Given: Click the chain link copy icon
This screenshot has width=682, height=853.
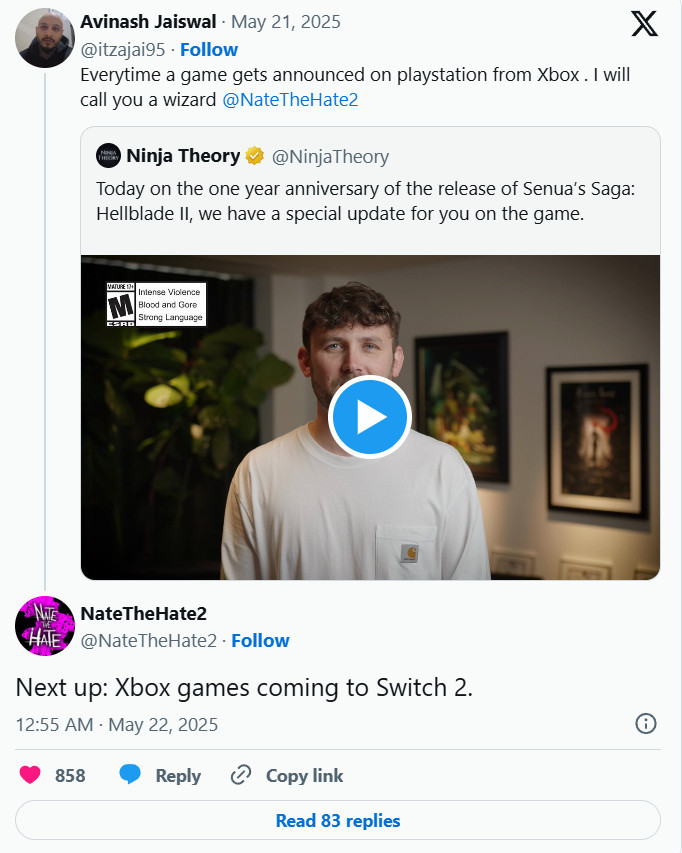Looking at the screenshot, I should pos(240,775).
